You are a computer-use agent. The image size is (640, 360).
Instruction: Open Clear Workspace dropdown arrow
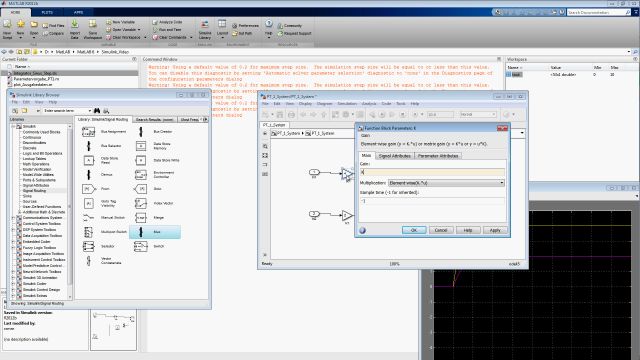145,37
